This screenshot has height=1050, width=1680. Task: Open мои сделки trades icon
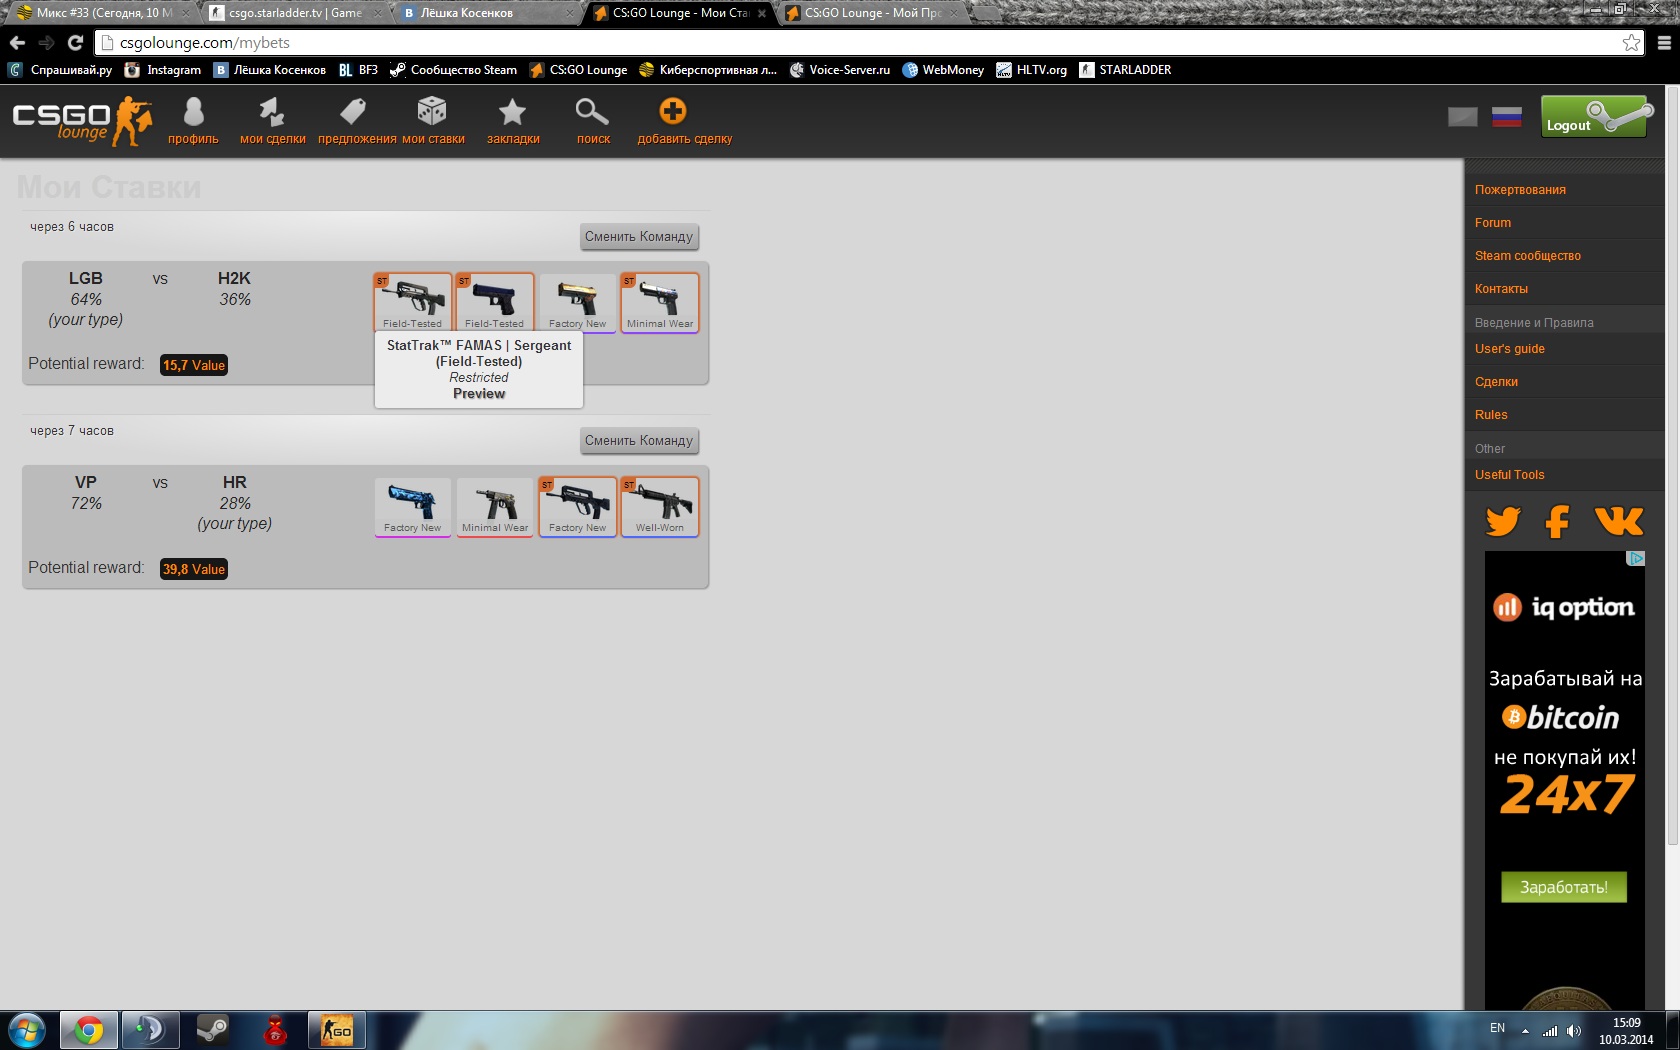click(x=272, y=111)
